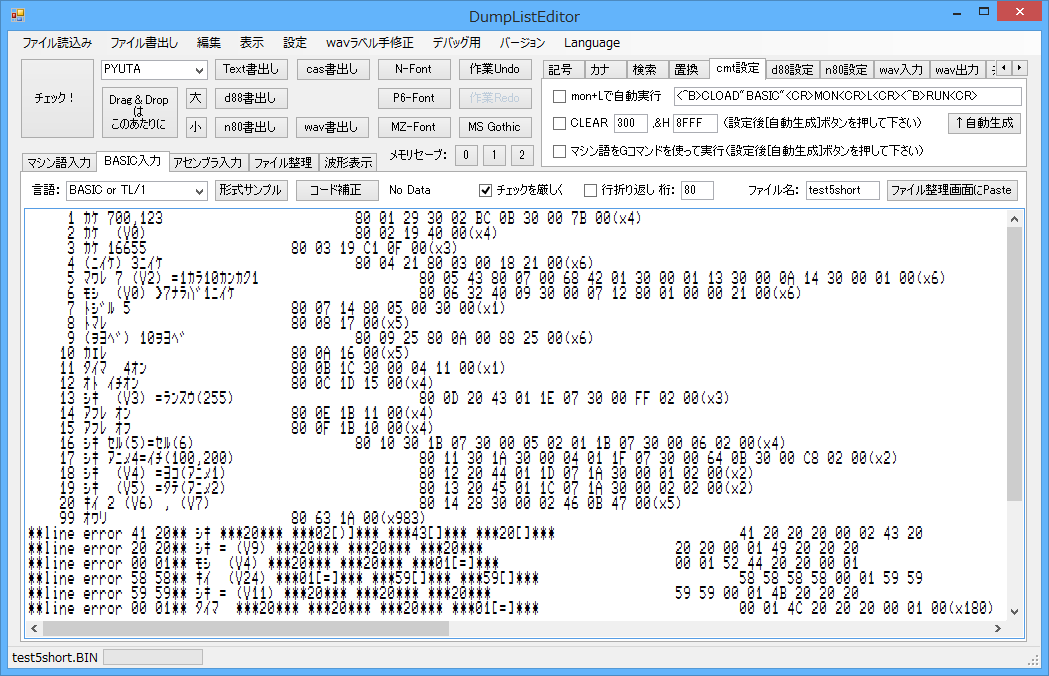
Task: Open バージョン menu
Action: pos(522,43)
